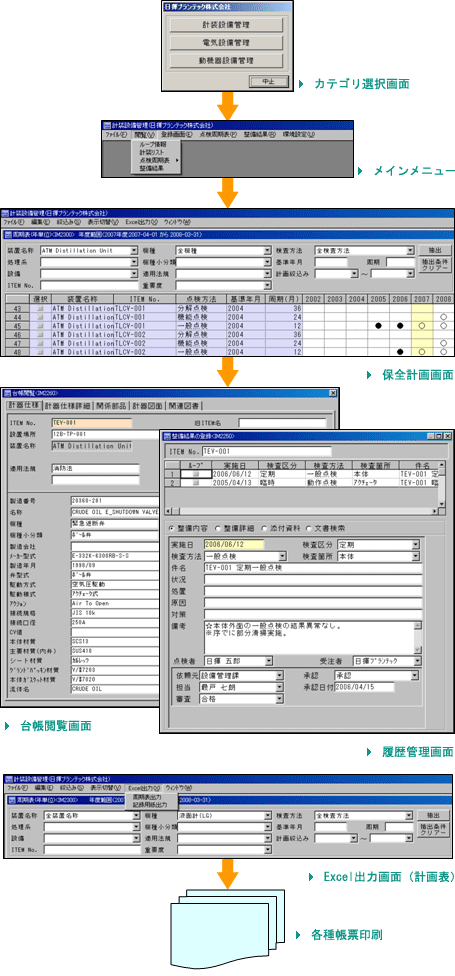This screenshot has width=455, height=976.
Task: Select the 文書検索 radio button
Action: 326,528
